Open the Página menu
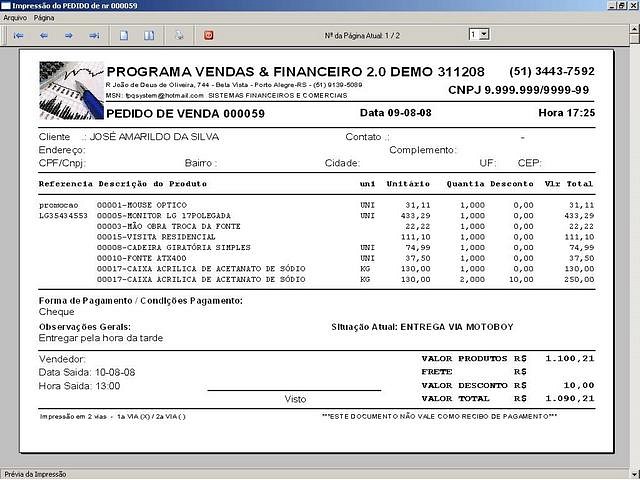 pyautogui.click(x=44, y=18)
